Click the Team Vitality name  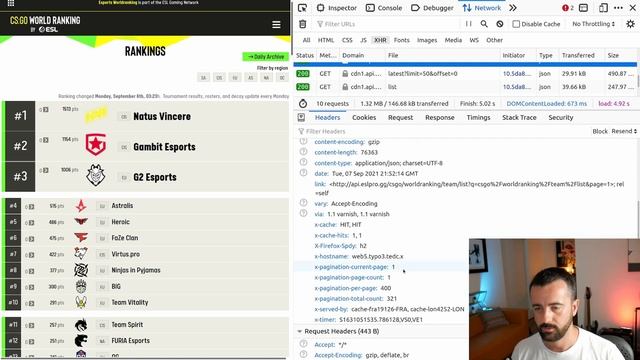[130, 302]
